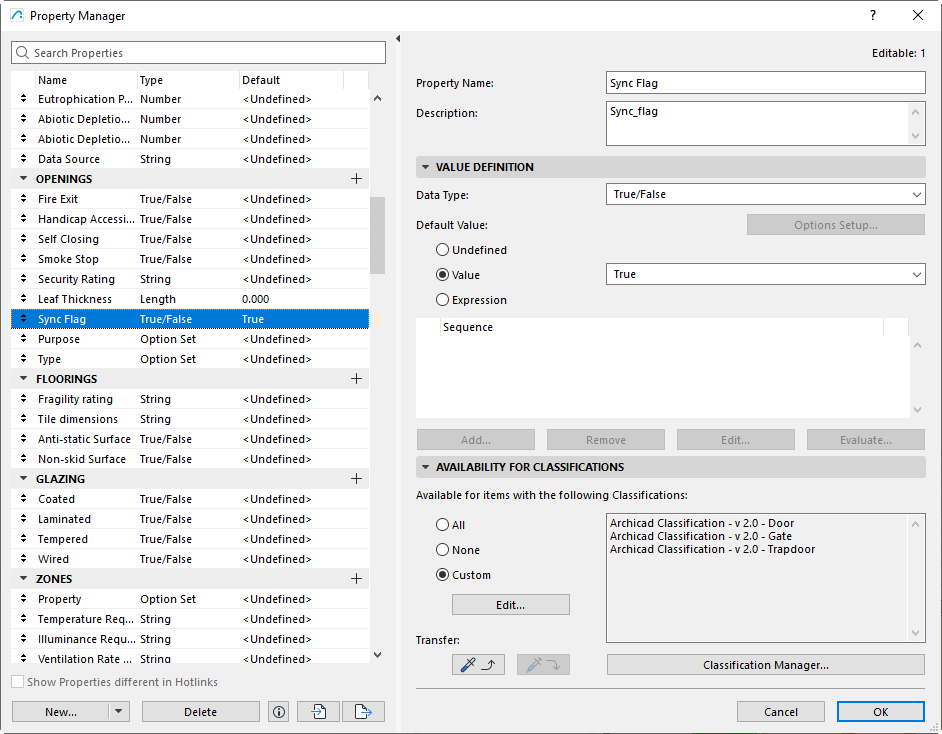Sort by the Name column header
Image resolution: width=942 pixels, height=734 pixels.
pos(86,80)
